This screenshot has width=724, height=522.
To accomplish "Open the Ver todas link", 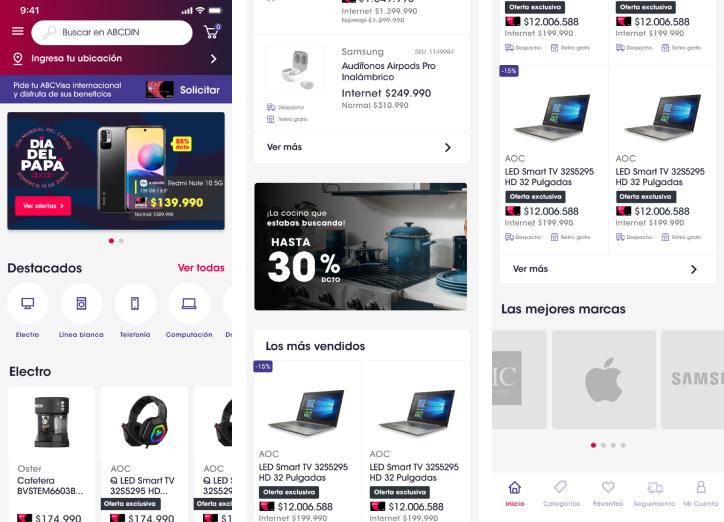I will (201, 268).
